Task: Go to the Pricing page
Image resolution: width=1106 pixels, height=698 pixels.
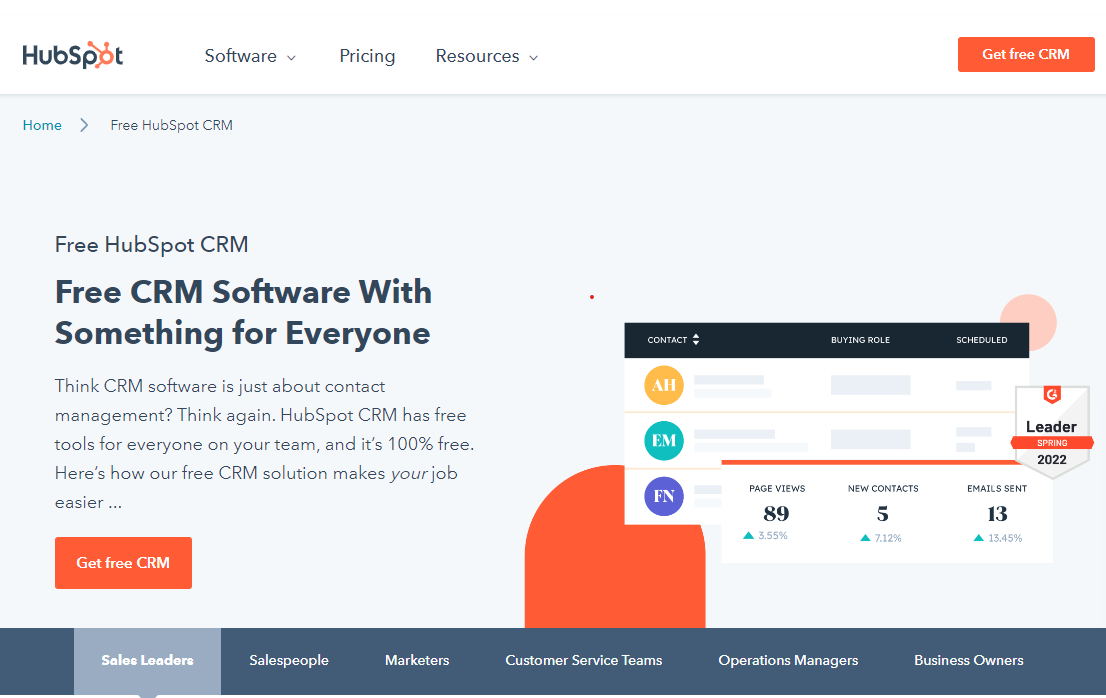Action: [x=367, y=56]
